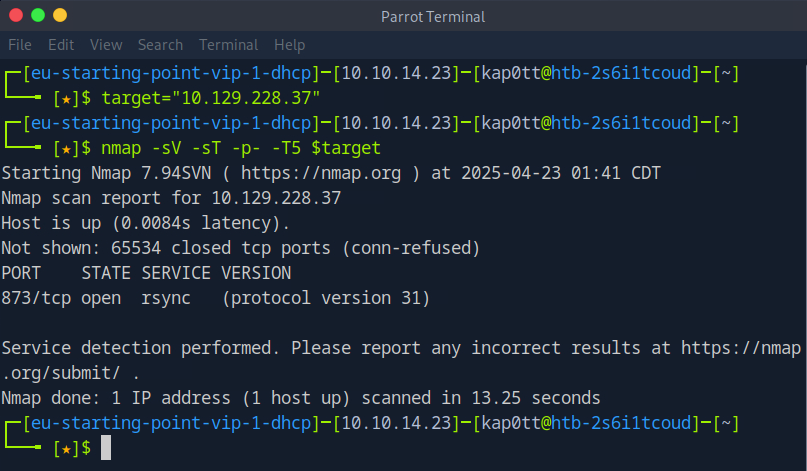This screenshot has width=807, height=471.
Task: Close the Parrot Terminal window with red button
Action: 18,16
